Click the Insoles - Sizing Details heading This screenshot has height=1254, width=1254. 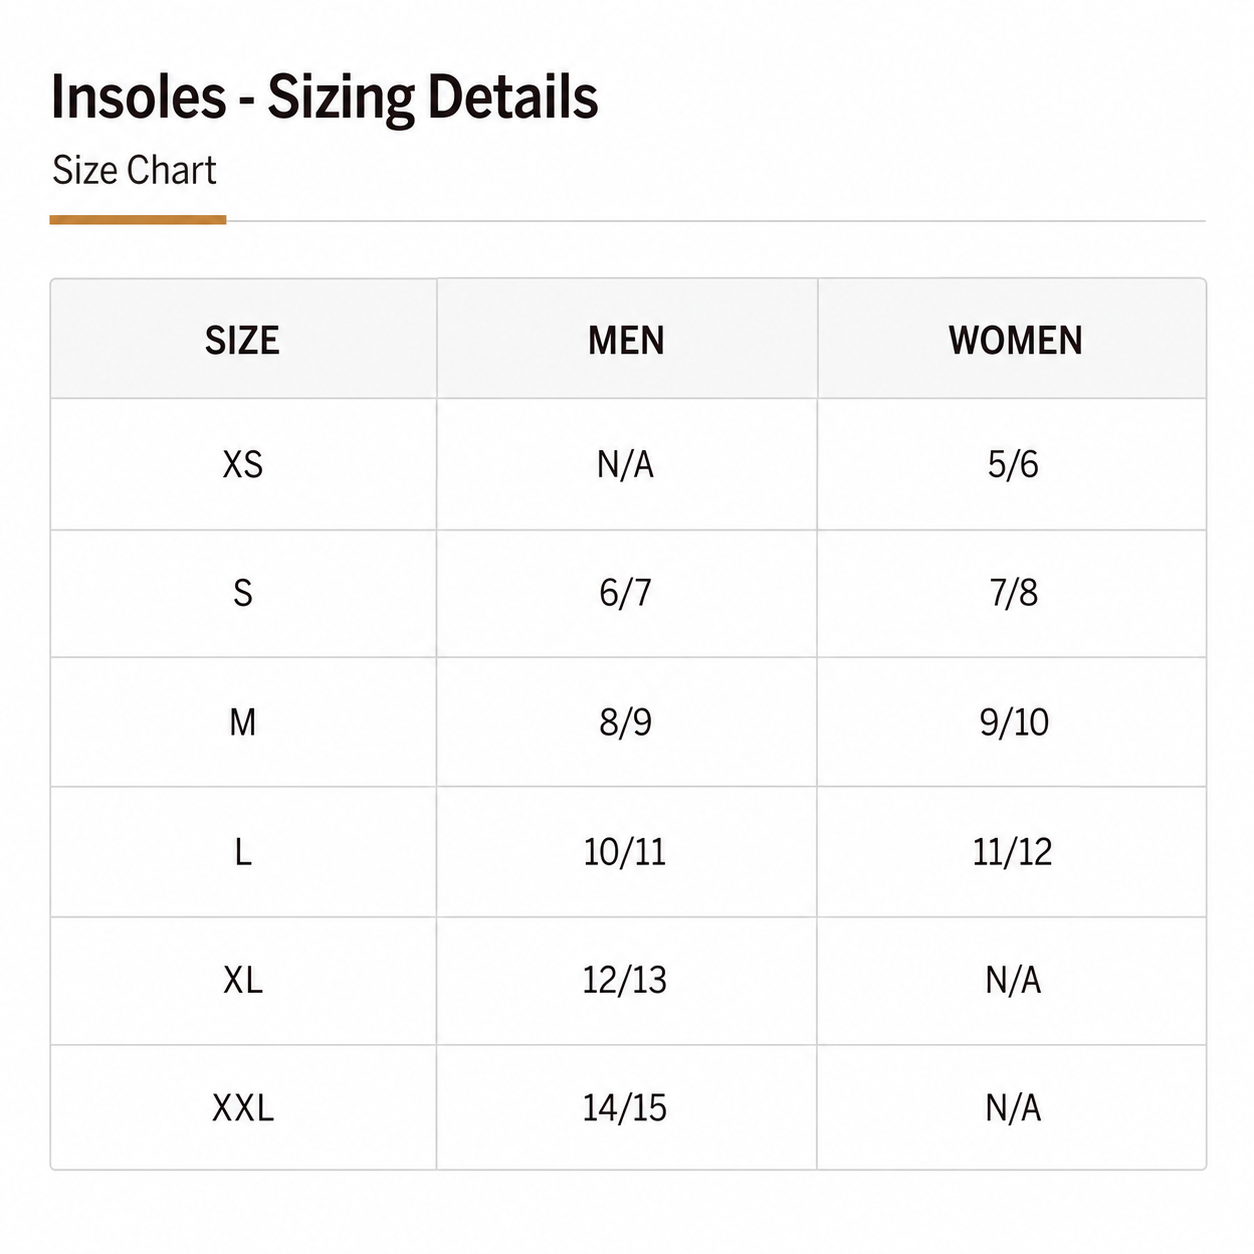coord(324,98)
